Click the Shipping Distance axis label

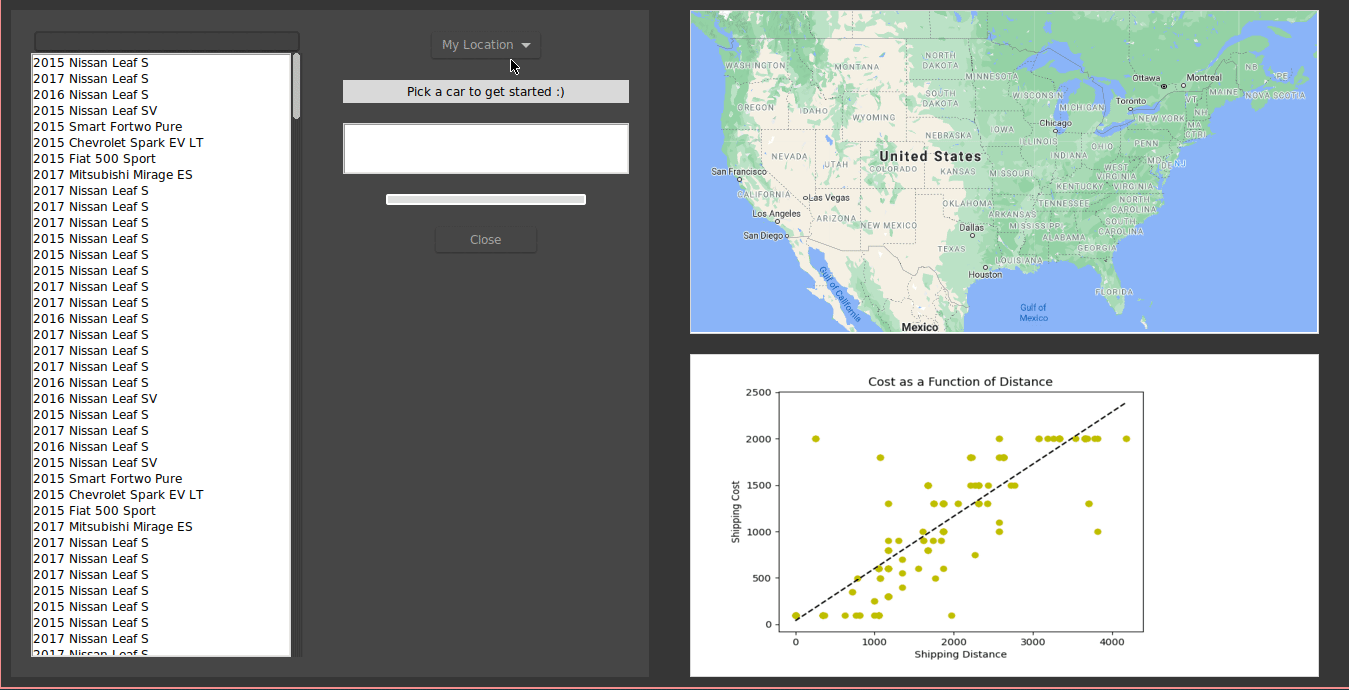point(960,655)
